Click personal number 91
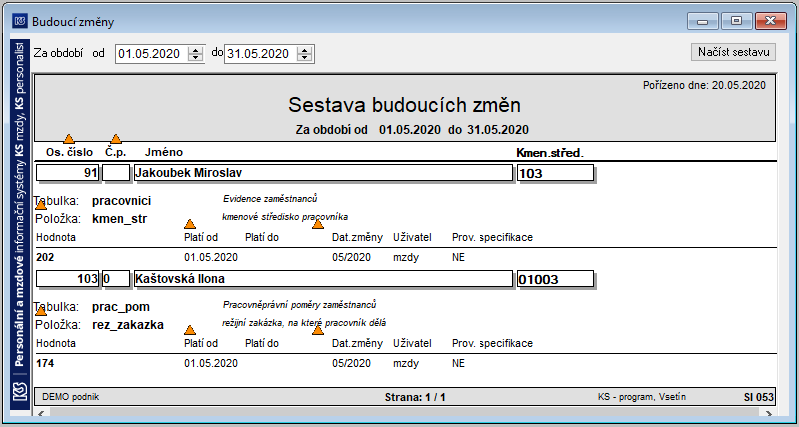The image size is (799, 427). (68, 173)
